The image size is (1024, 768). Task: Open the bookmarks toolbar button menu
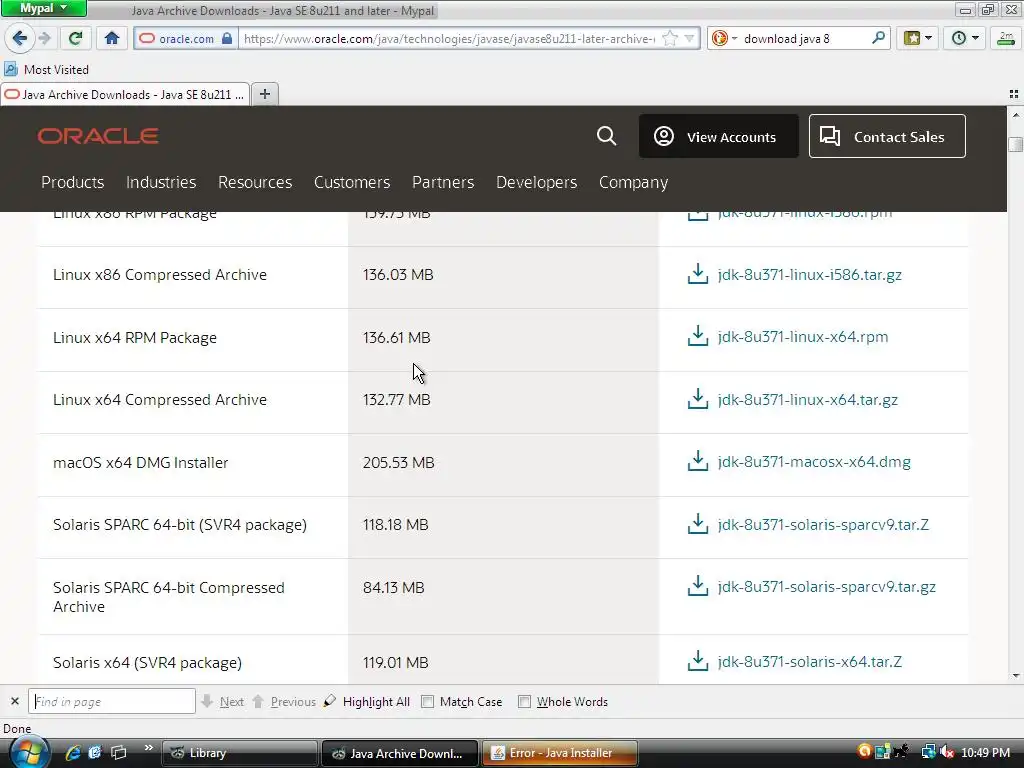coord(918,39)
